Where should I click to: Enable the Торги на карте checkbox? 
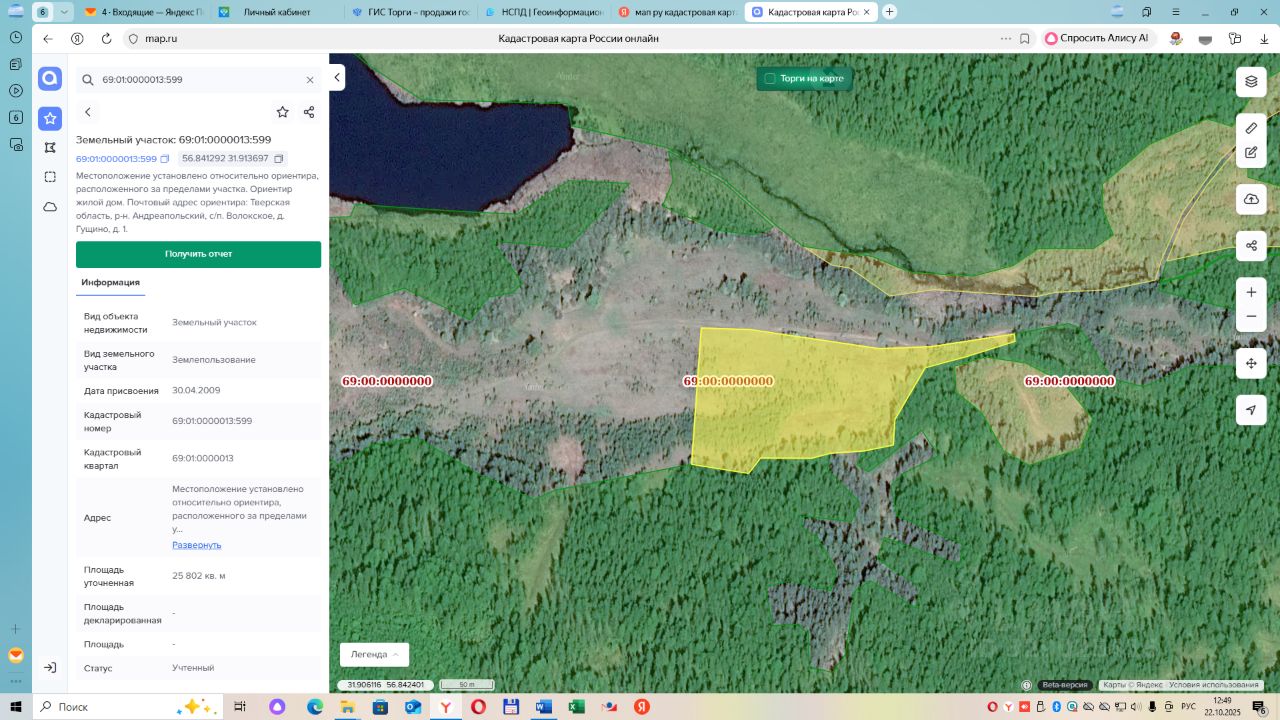coord(770,78)
